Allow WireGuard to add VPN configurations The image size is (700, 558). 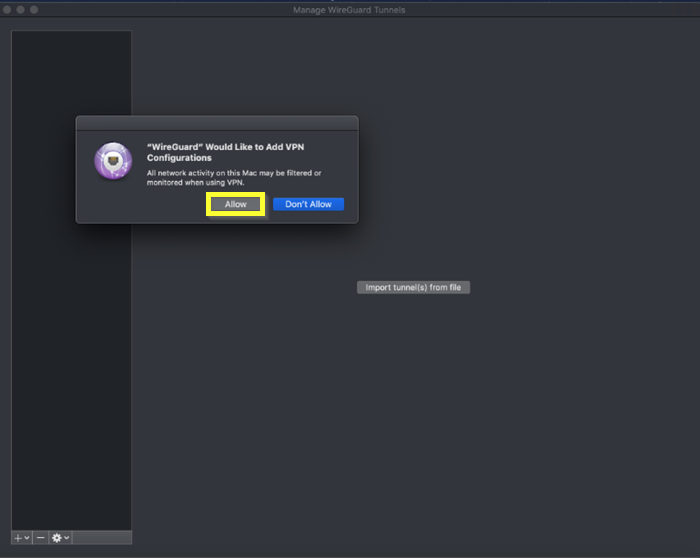(x=235, y=204)
